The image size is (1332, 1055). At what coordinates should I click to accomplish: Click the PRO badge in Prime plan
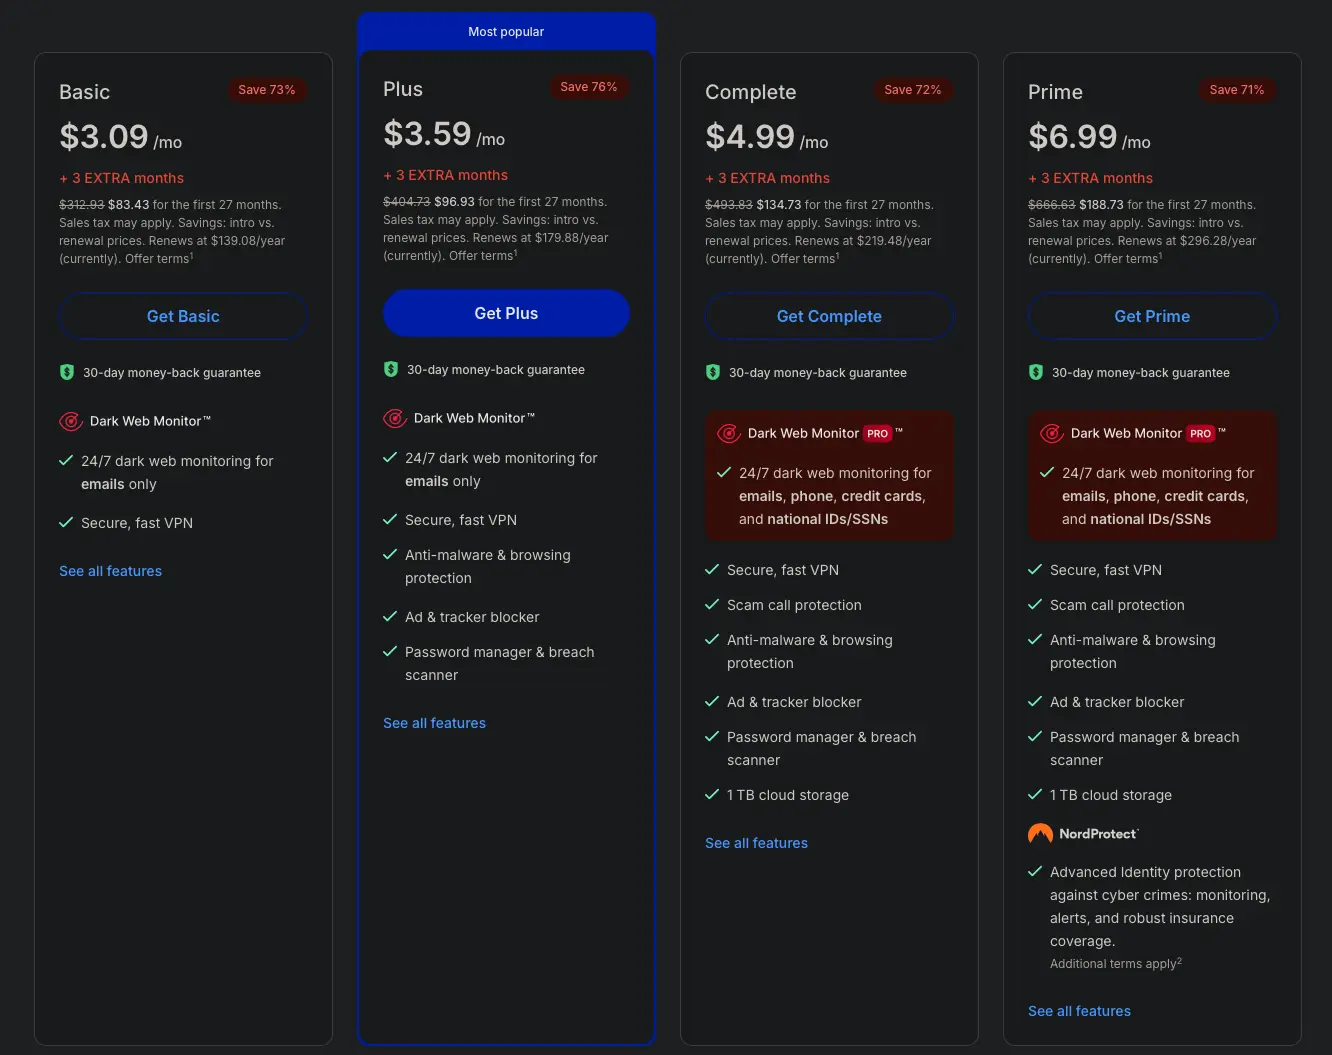[1201, 433]
